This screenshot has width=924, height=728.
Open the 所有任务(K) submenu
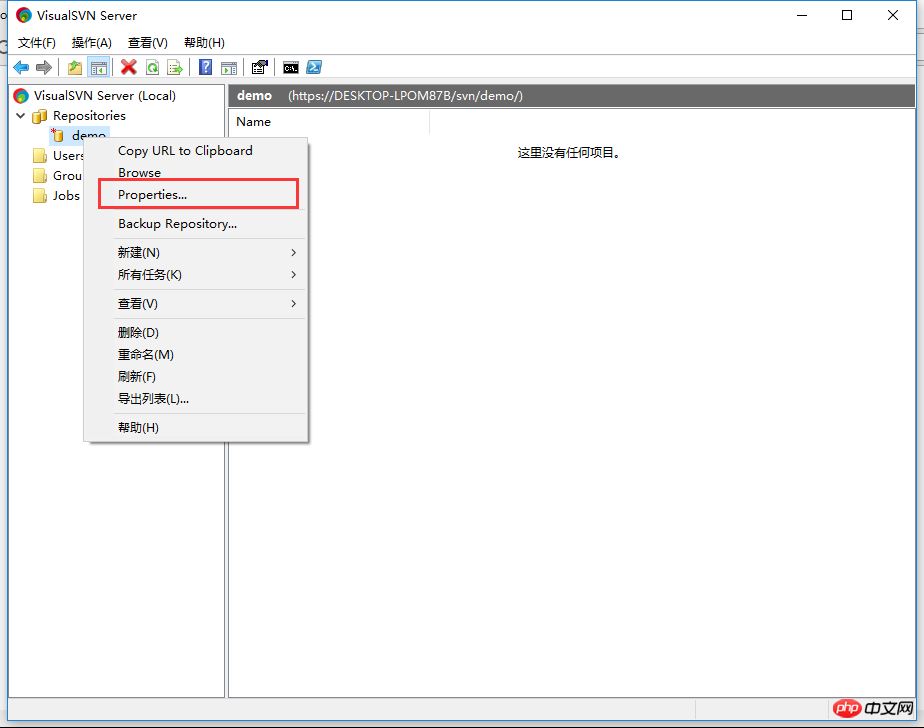point(209,275)
